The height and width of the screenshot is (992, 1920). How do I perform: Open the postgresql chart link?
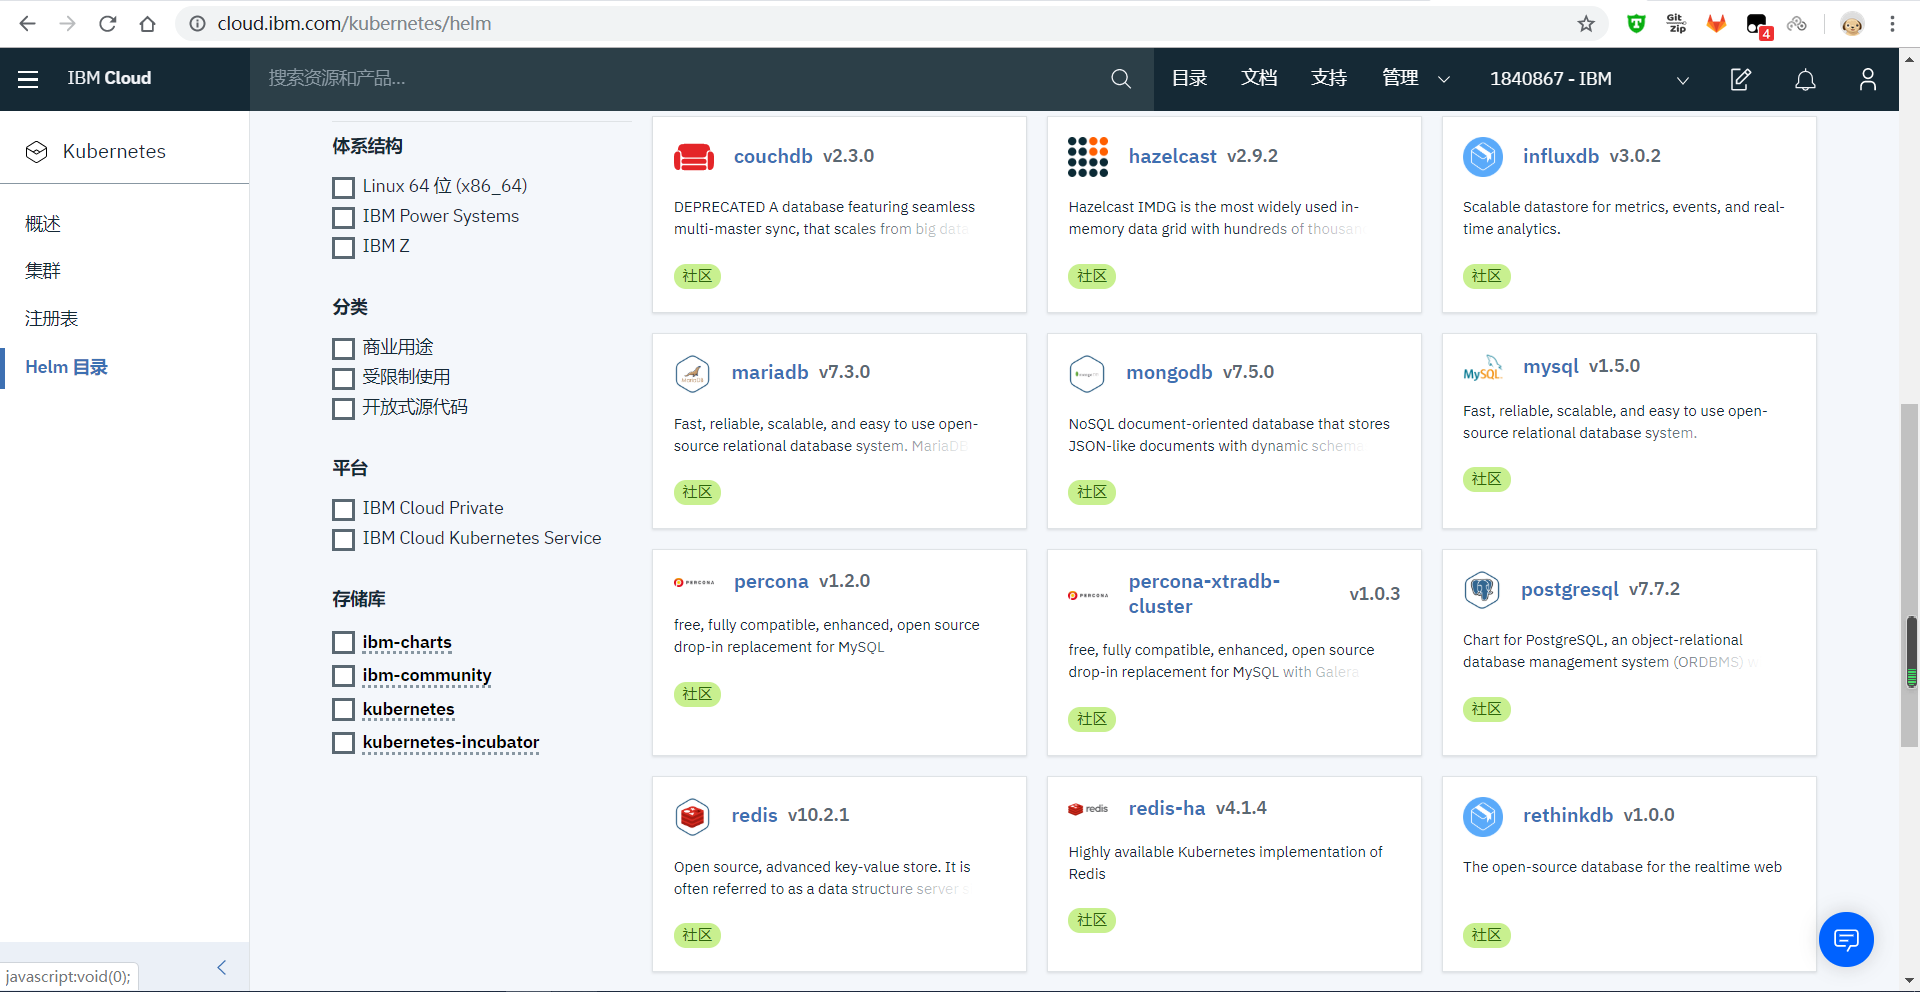click(1570, 590)
